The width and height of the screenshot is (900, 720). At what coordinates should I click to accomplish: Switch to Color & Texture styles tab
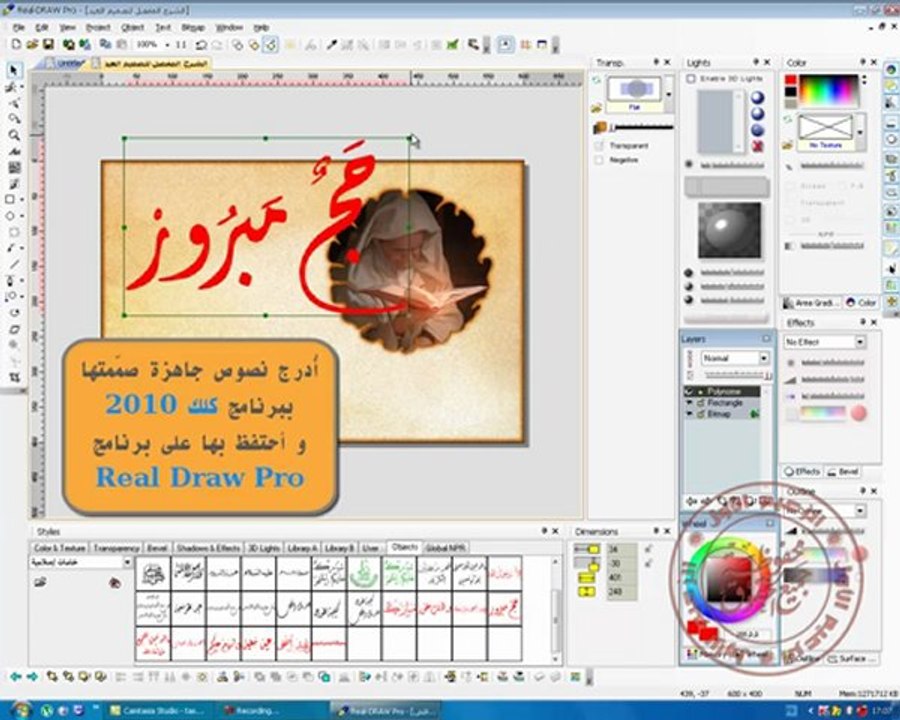[59, 548]
